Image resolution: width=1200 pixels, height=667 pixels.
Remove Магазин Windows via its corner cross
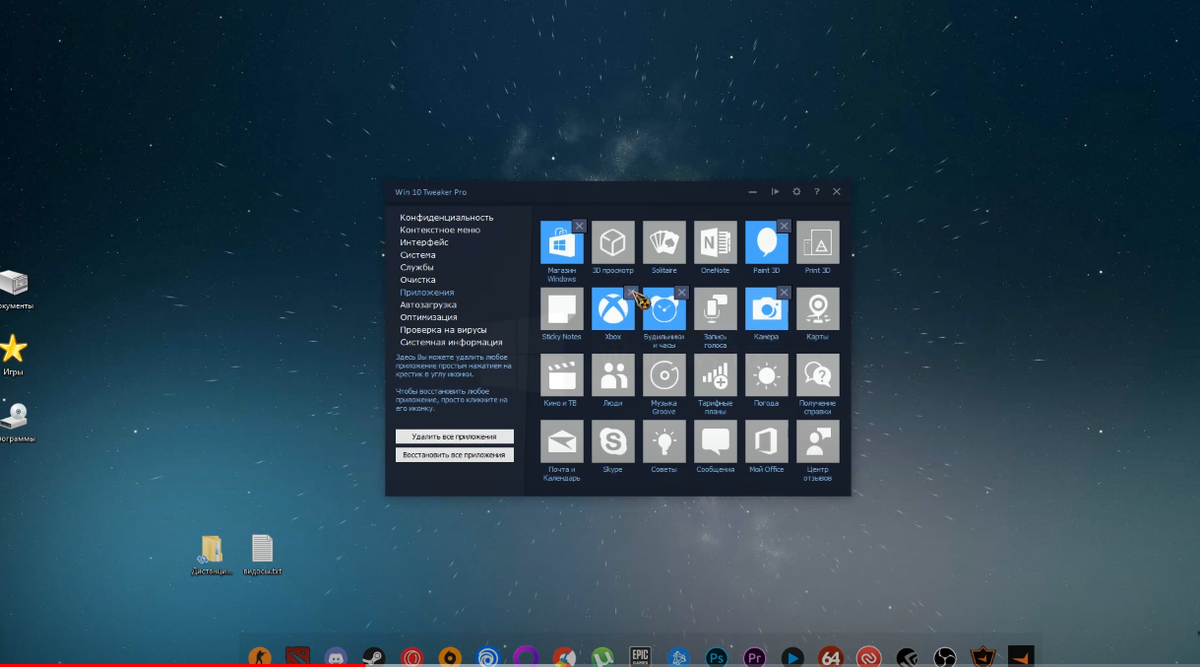579,226
